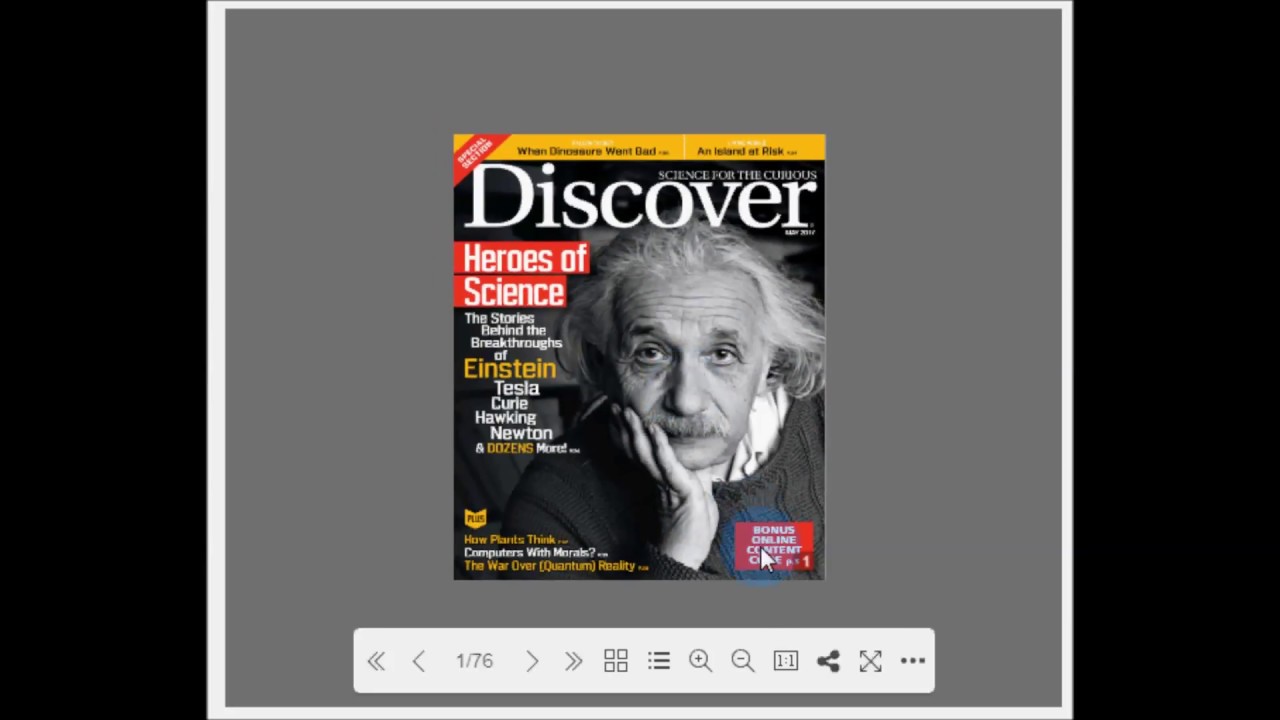Click the Discover magazine cover page

[639, 357]
